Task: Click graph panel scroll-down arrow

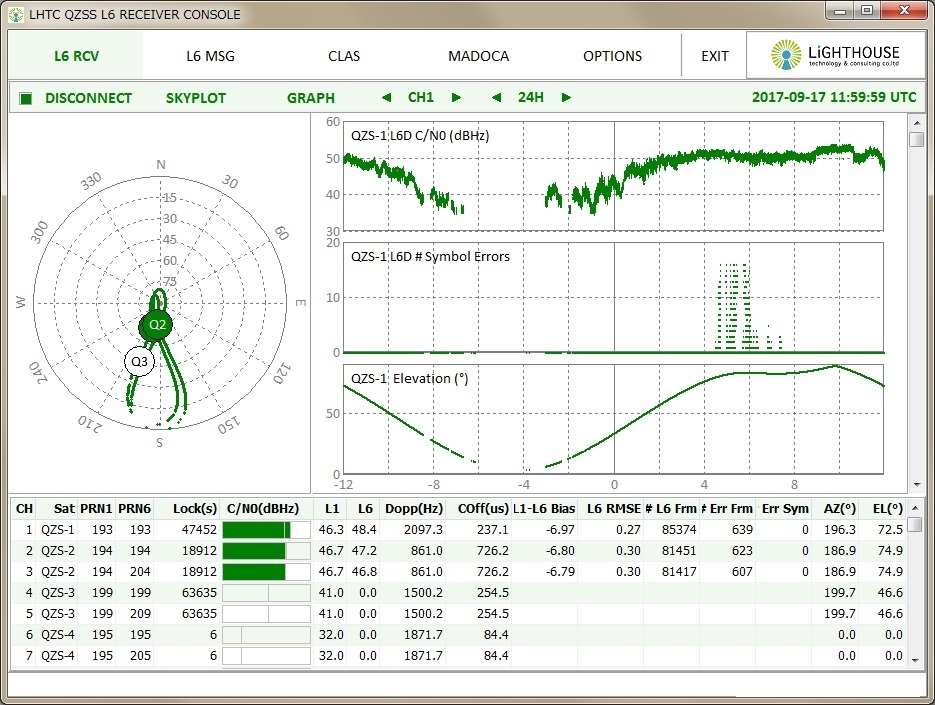Action: point(916,484)
